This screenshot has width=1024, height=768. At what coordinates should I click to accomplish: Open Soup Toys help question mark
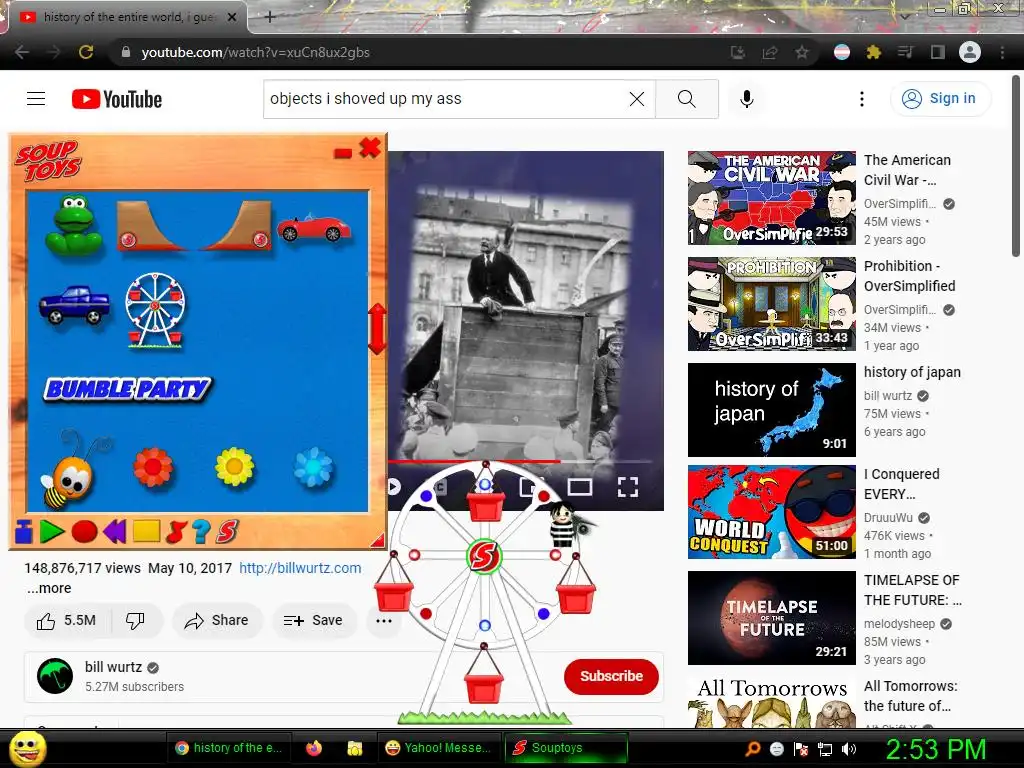(201, 532)
